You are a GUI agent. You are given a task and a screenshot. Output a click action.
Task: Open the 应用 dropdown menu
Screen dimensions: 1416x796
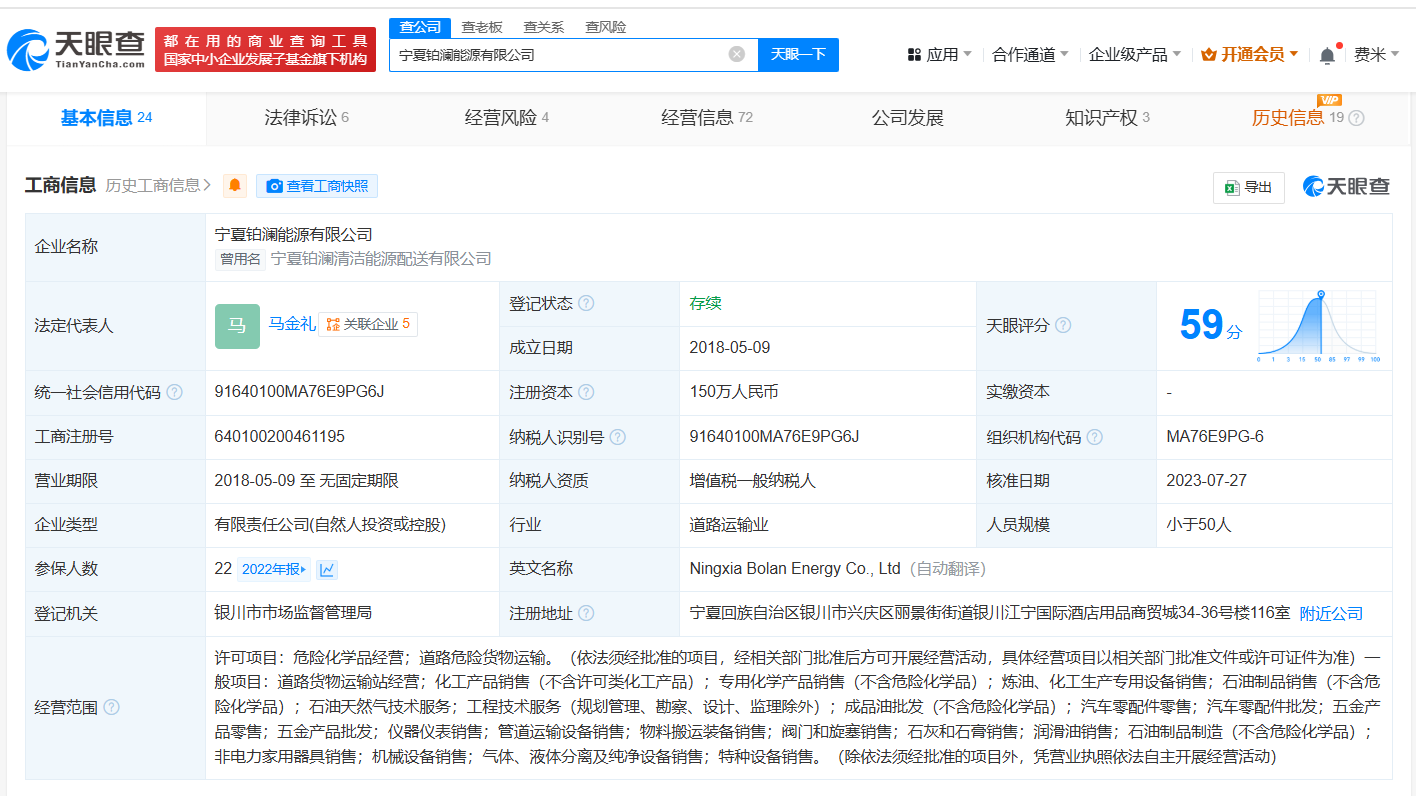939,54
